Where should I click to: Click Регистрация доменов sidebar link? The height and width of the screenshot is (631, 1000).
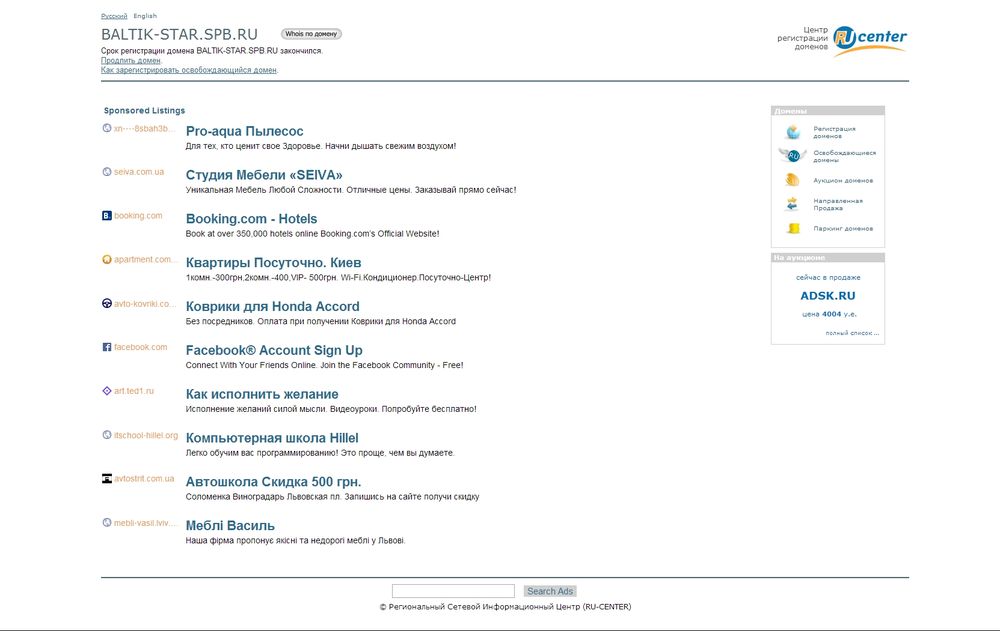coord(834,132)
